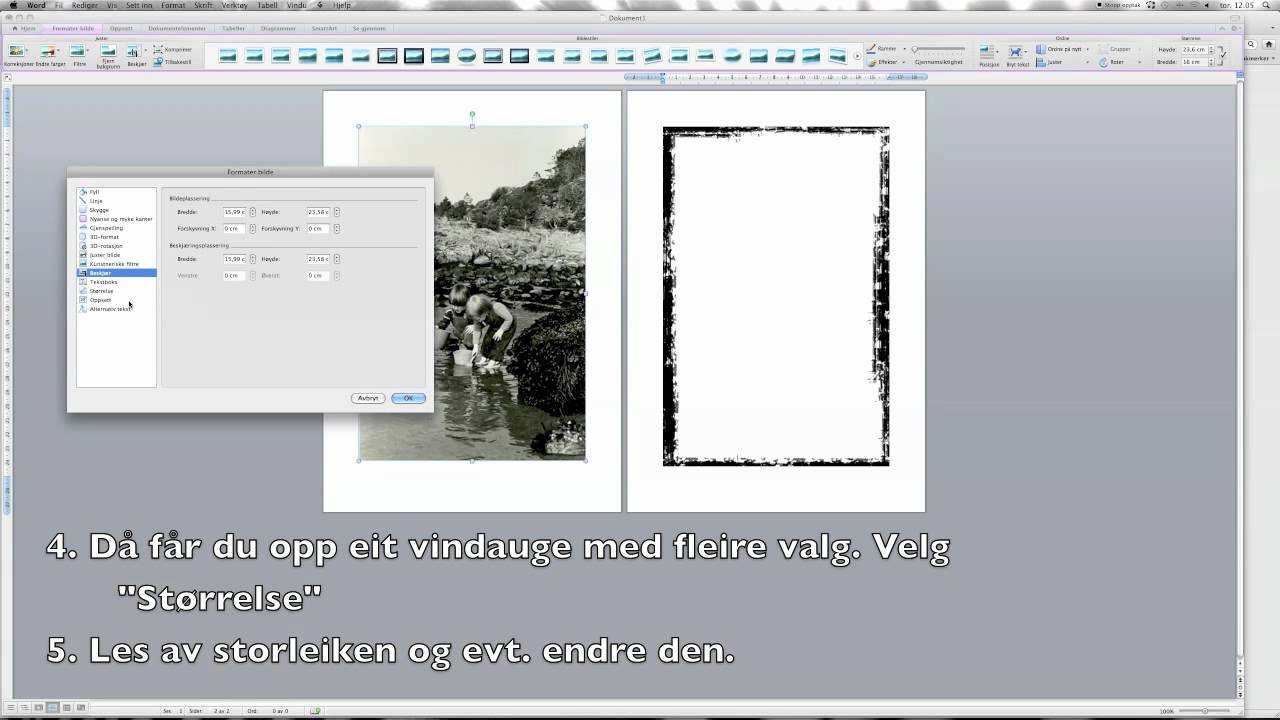Click the grunge frame image on page two

point(776,296)
